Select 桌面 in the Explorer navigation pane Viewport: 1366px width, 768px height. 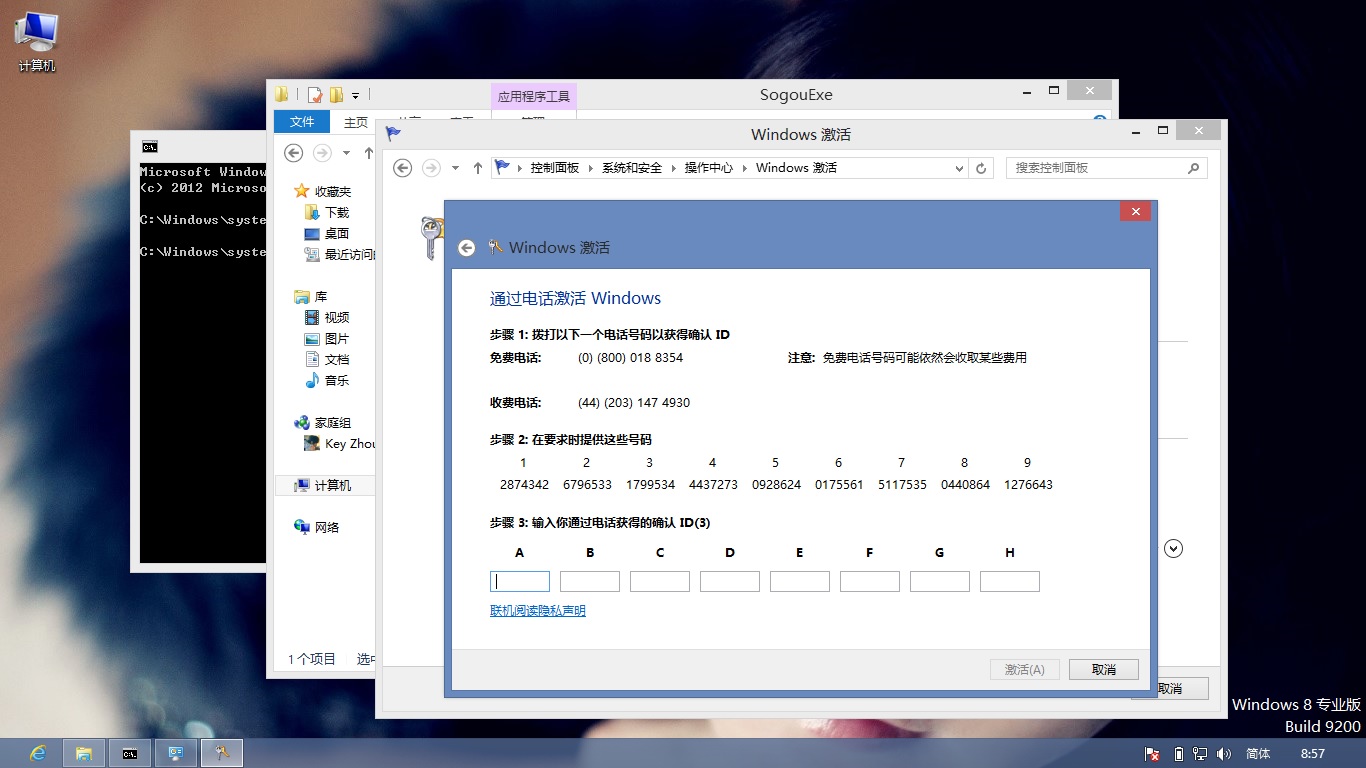[328, 234]
